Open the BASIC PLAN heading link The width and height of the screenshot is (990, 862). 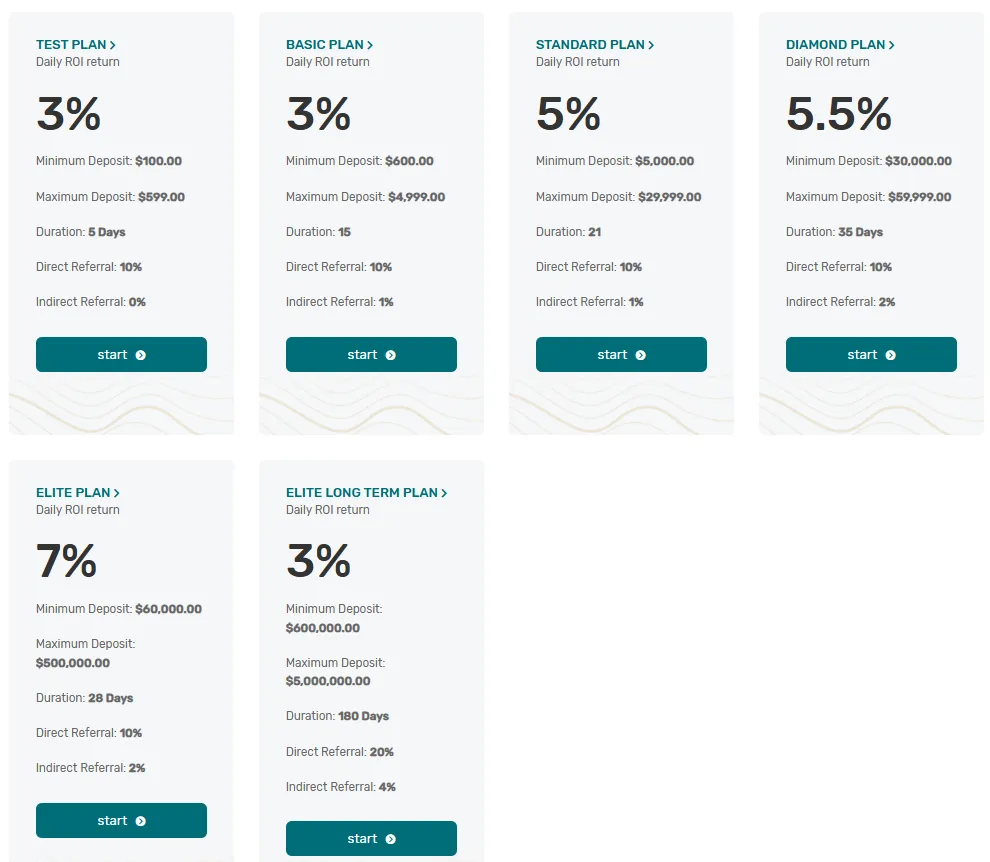click(324, 45)
